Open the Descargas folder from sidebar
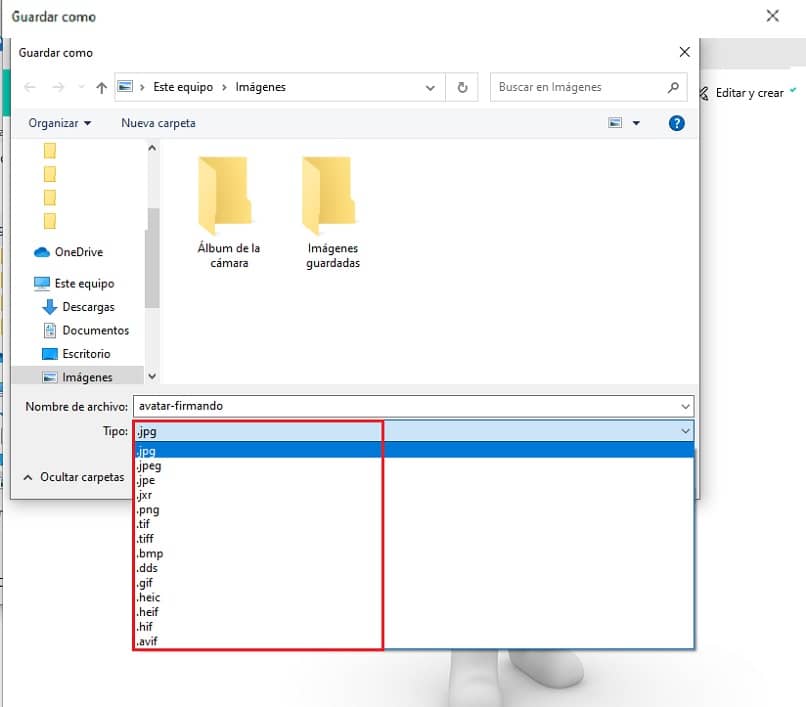This screenshot has width=806, height=707. [x=90, y=308]
